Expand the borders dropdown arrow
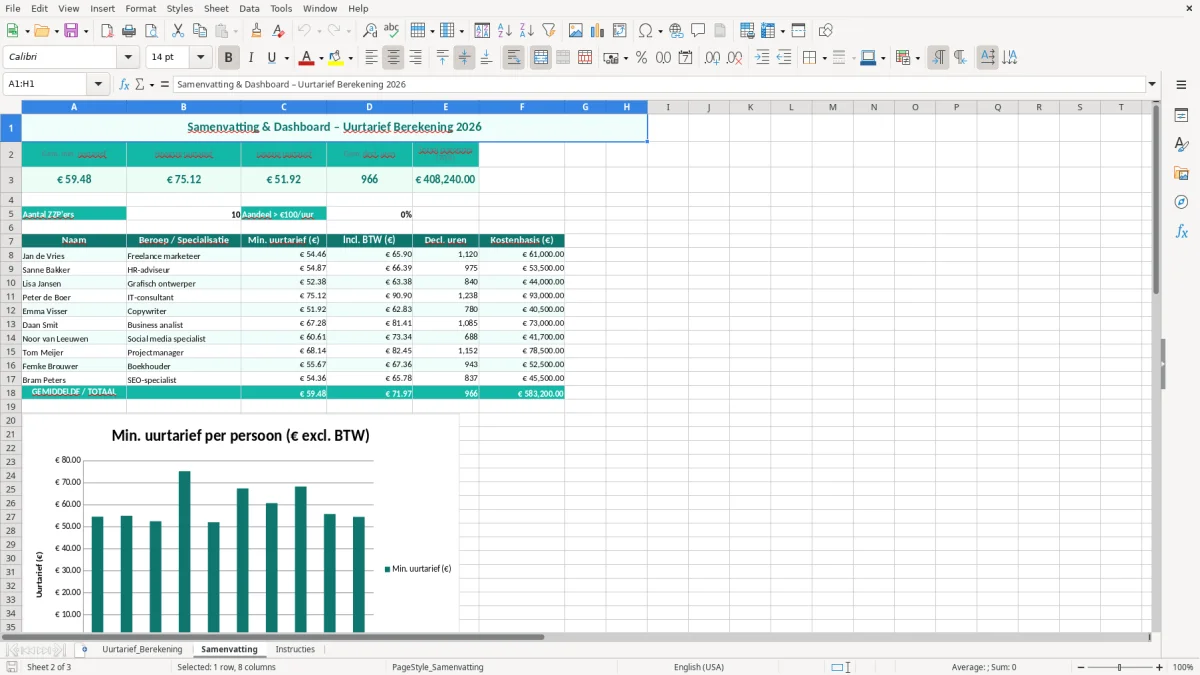The width and height of the screenshot is (1200, 675). [825, 58]
